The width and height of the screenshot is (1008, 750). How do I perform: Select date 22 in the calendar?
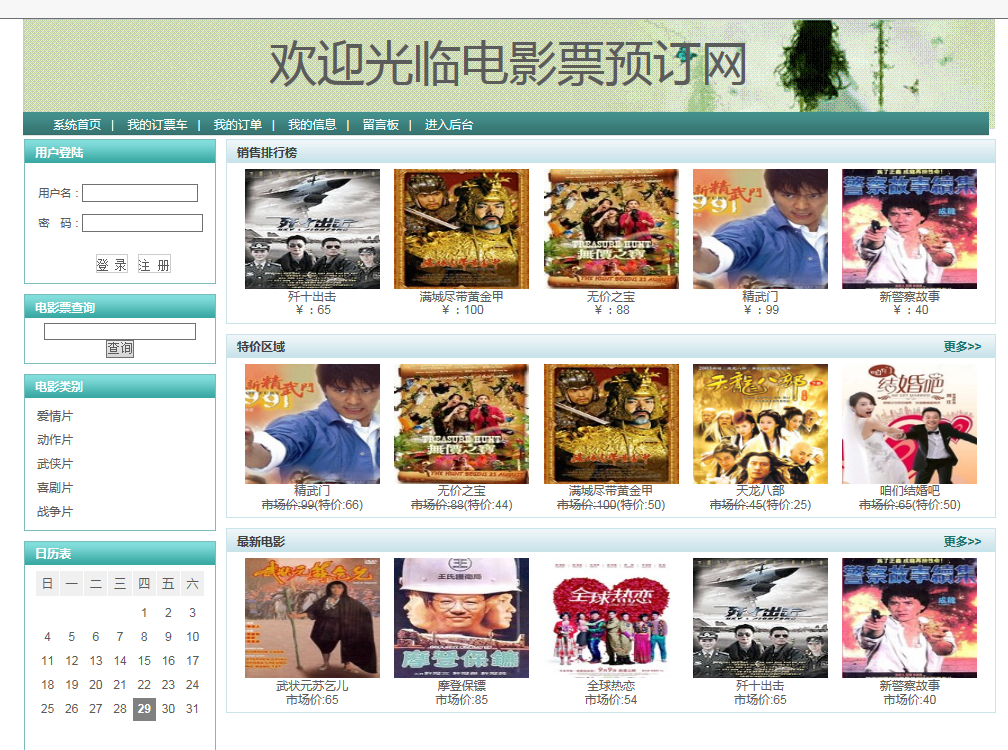(144, 685)
